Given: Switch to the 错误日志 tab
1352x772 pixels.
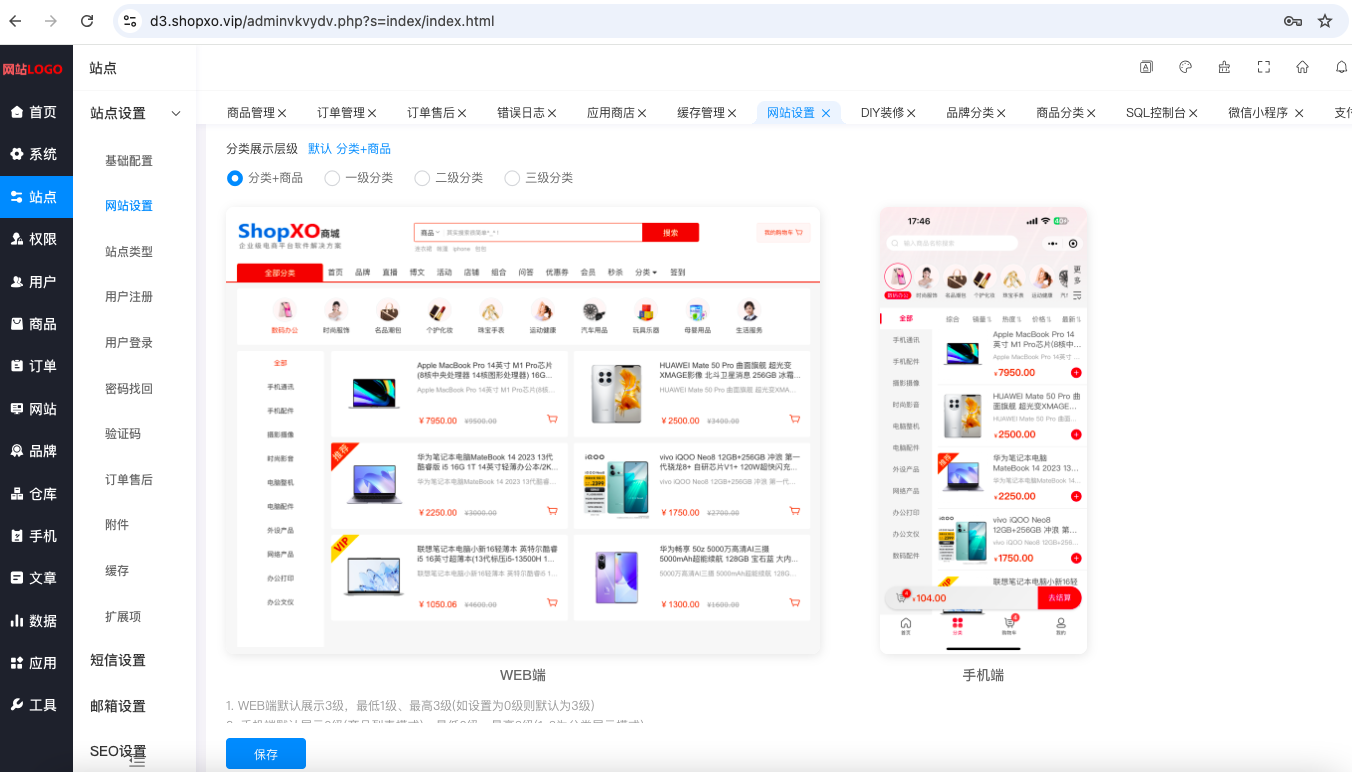Looking at the screenshot, I should pos(521,113).
